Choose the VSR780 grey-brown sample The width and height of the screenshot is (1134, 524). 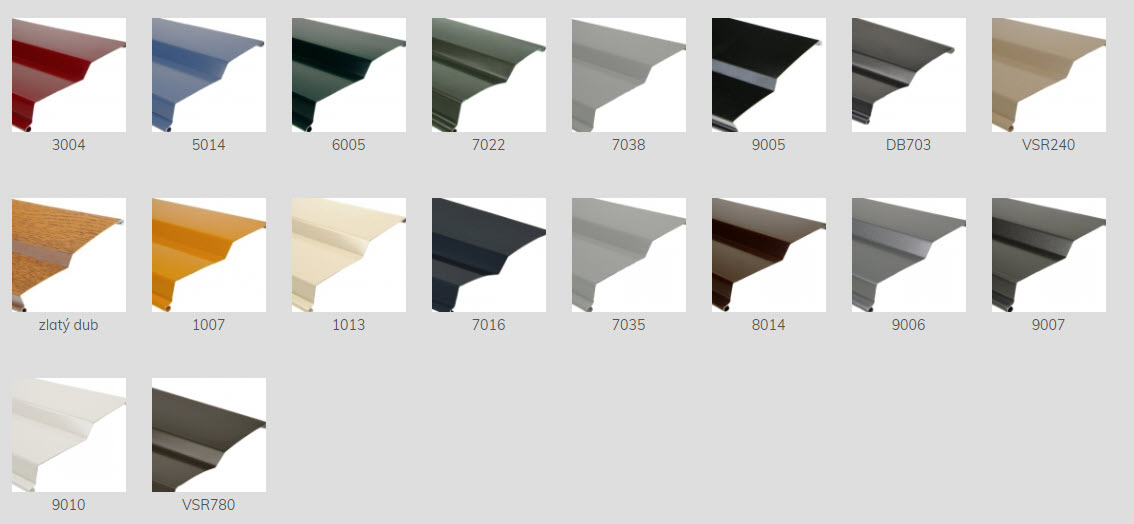tap(209, 435)
